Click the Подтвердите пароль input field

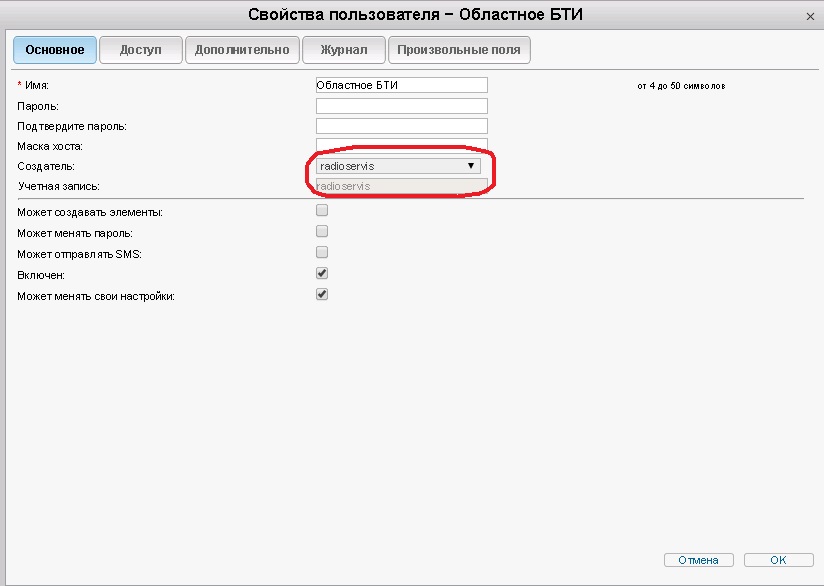[400, 126]
